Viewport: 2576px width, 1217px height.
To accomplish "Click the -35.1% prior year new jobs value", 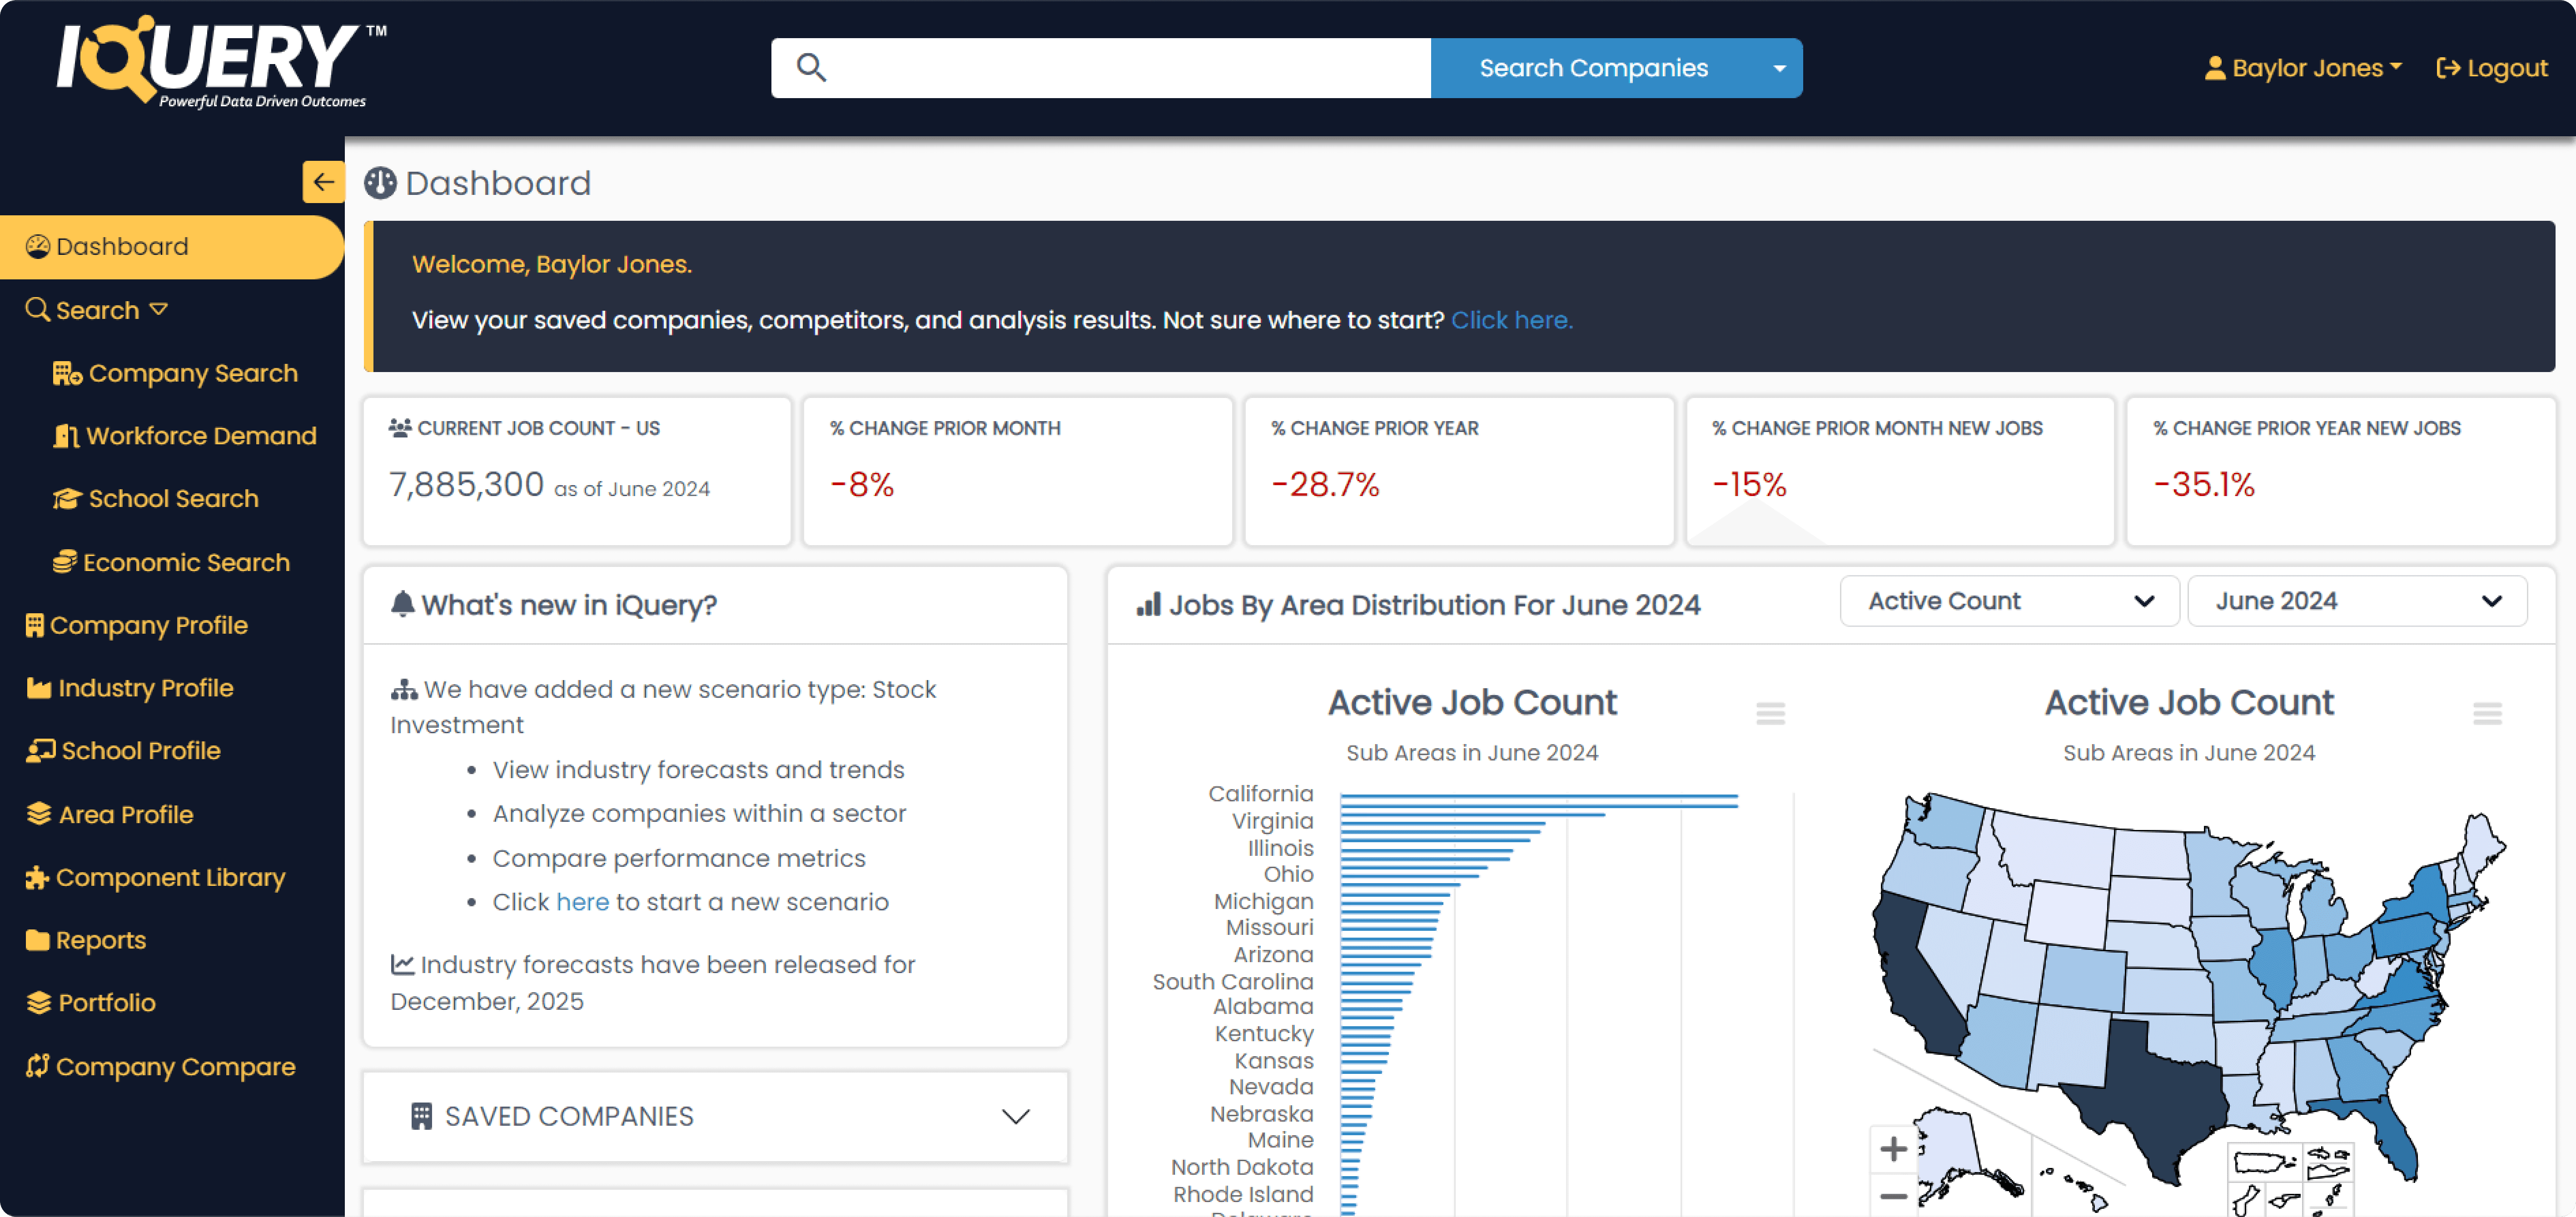I will coord(2204,485).
